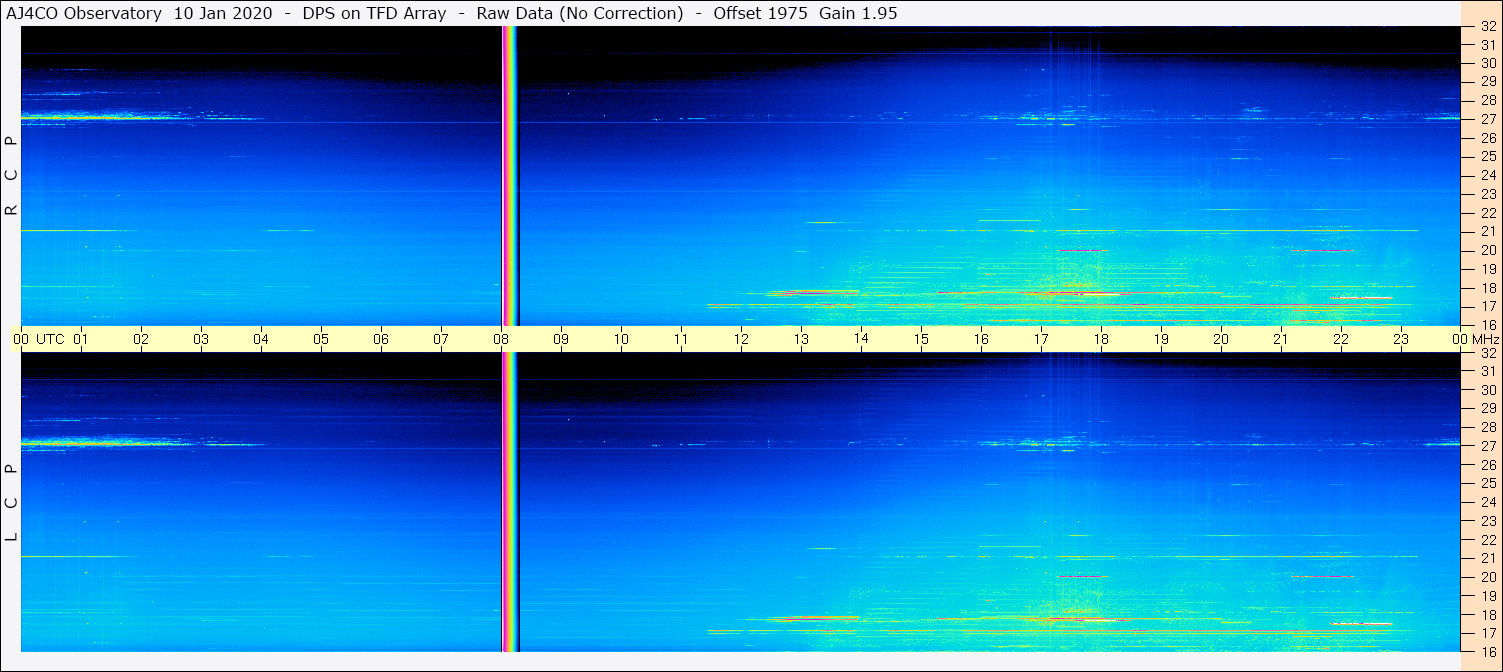
Task: Click the 16 MHz label in LCP scale
Action: tap(1488, 651)
